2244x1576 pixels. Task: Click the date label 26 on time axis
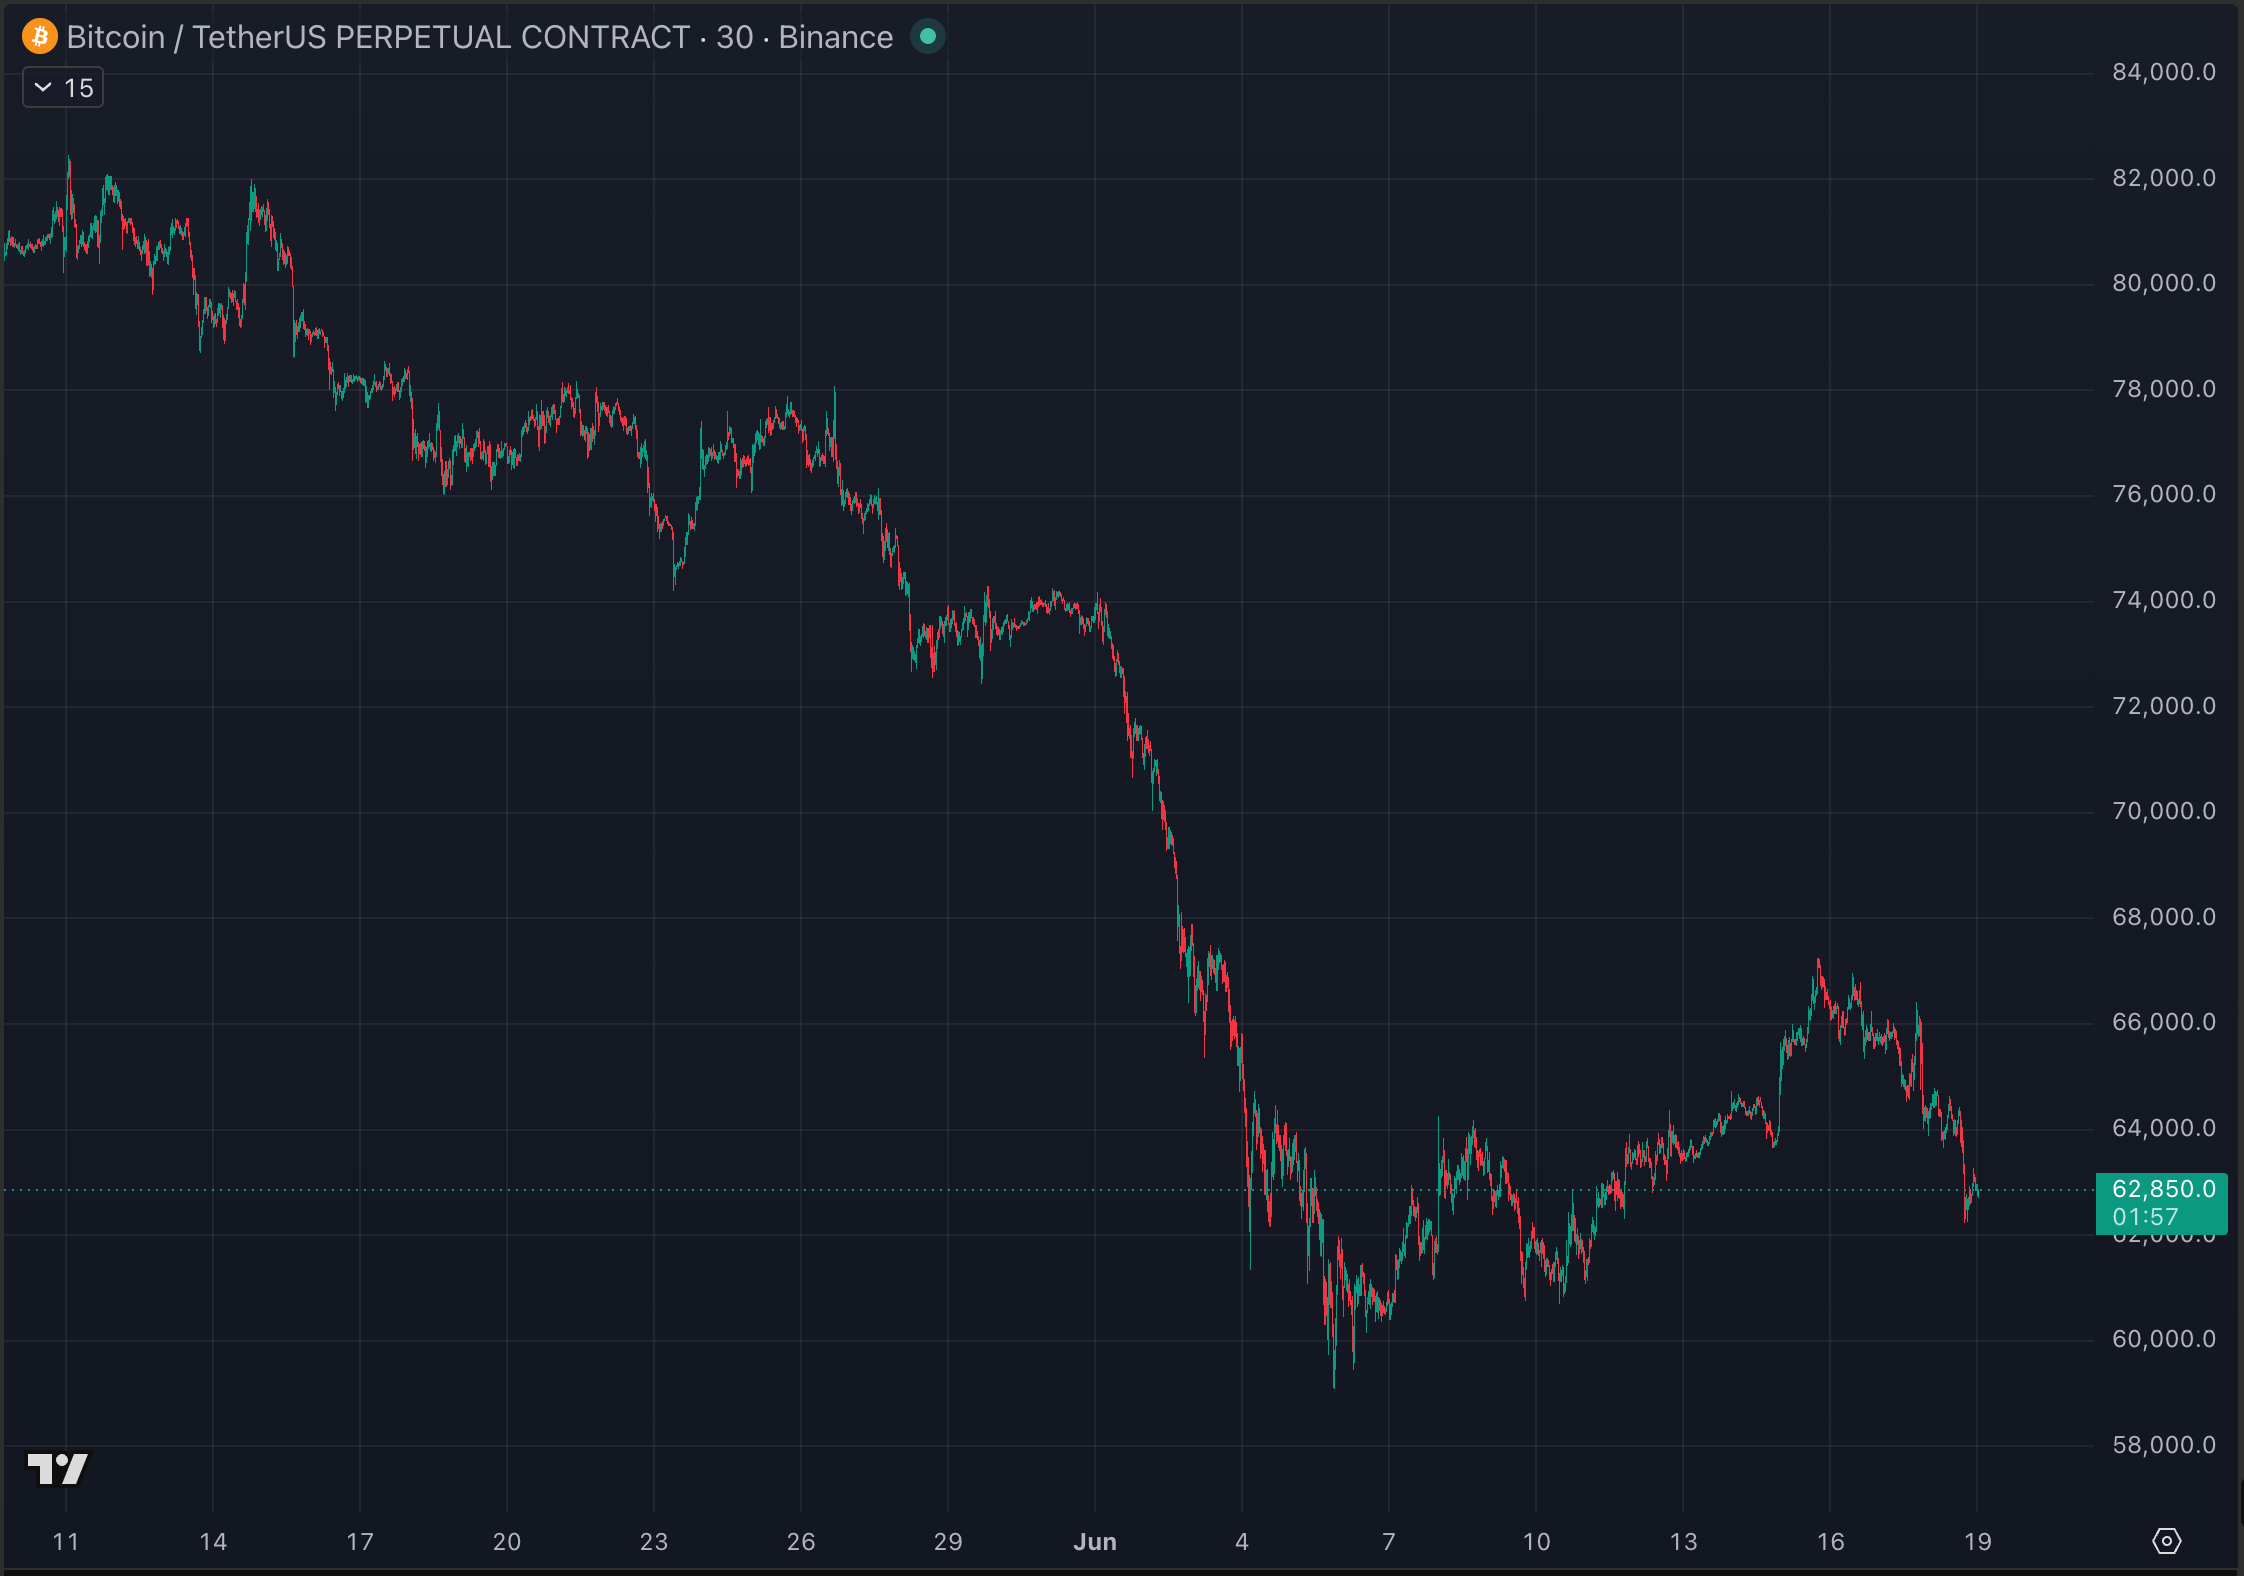coord(801,1542)
